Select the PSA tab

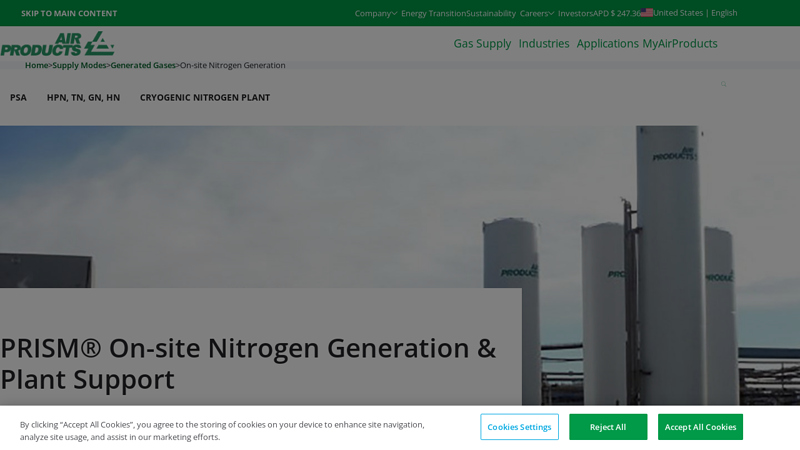[x=18, y=97]
